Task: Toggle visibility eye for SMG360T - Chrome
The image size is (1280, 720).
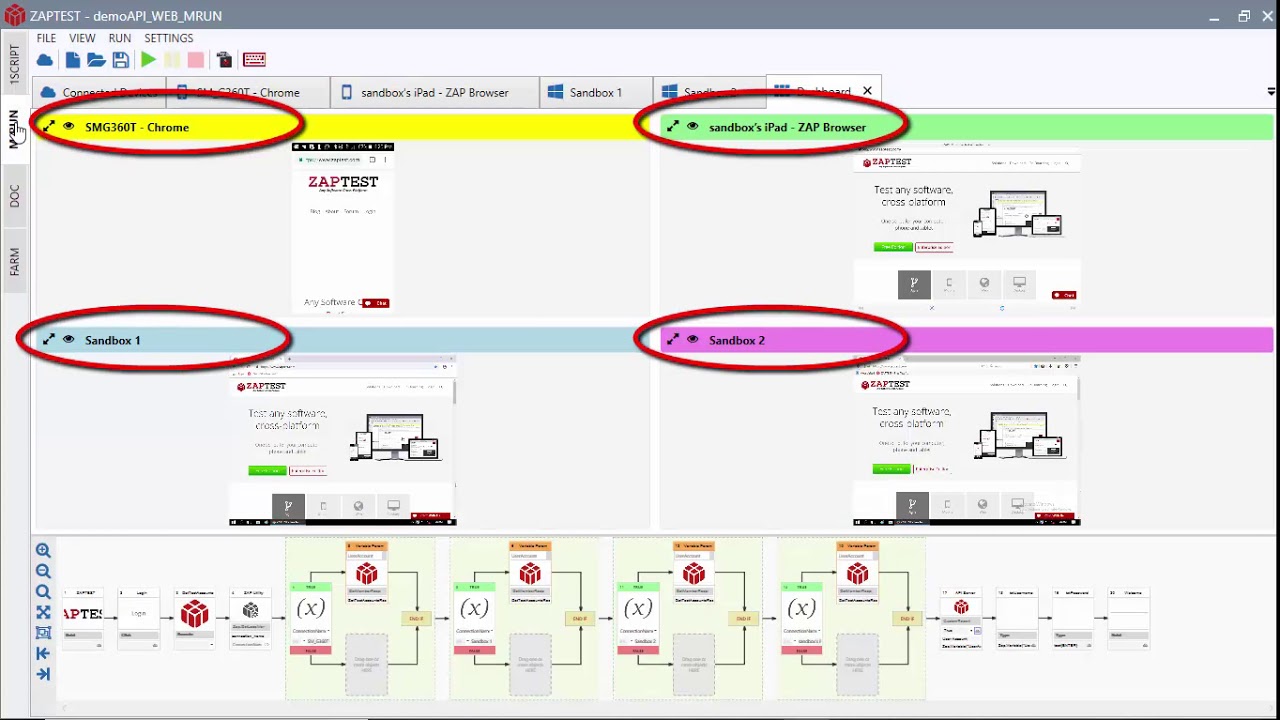Action: (69, 127)
